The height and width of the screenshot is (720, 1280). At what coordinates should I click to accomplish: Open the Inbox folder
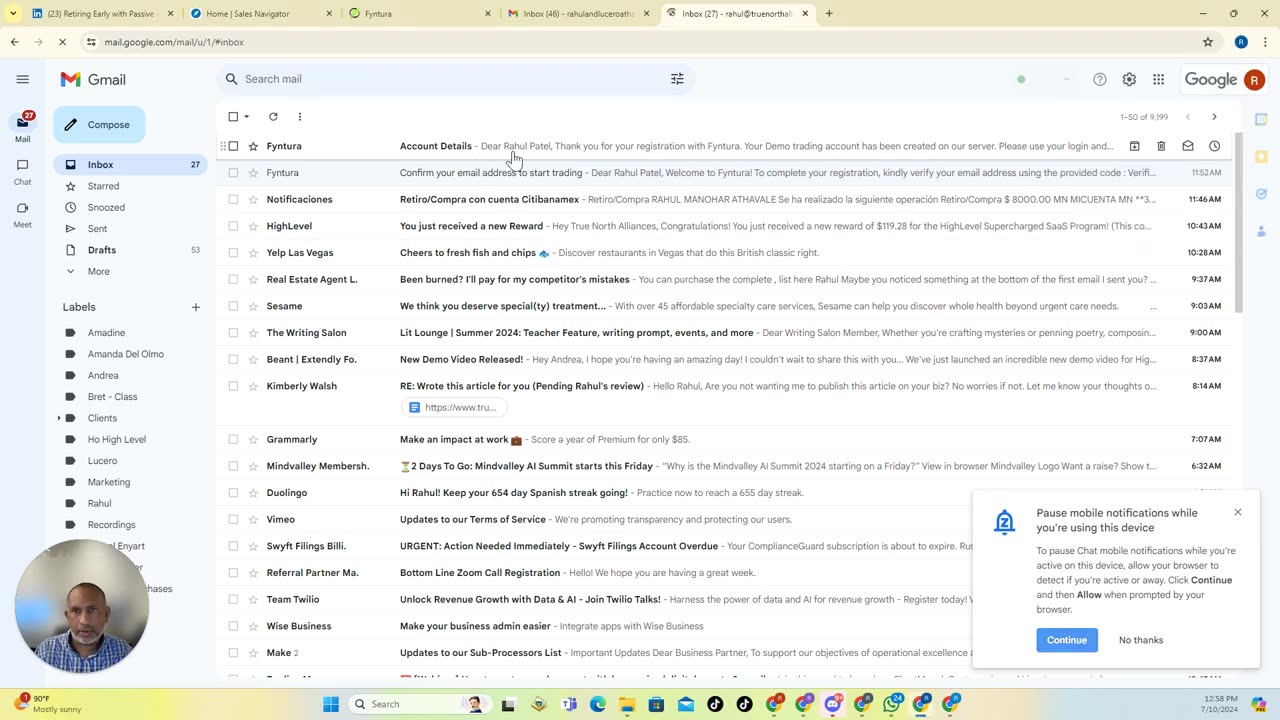point(131,165)
